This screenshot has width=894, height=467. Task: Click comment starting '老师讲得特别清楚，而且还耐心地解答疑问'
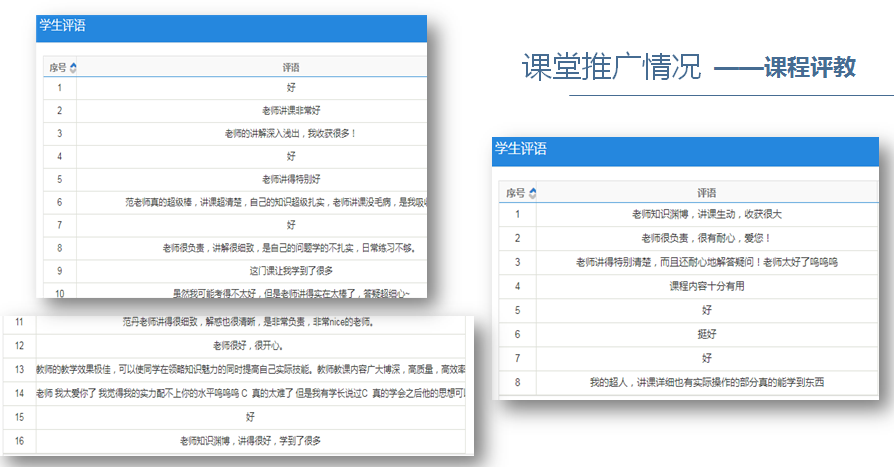click(x=706, y=262)
